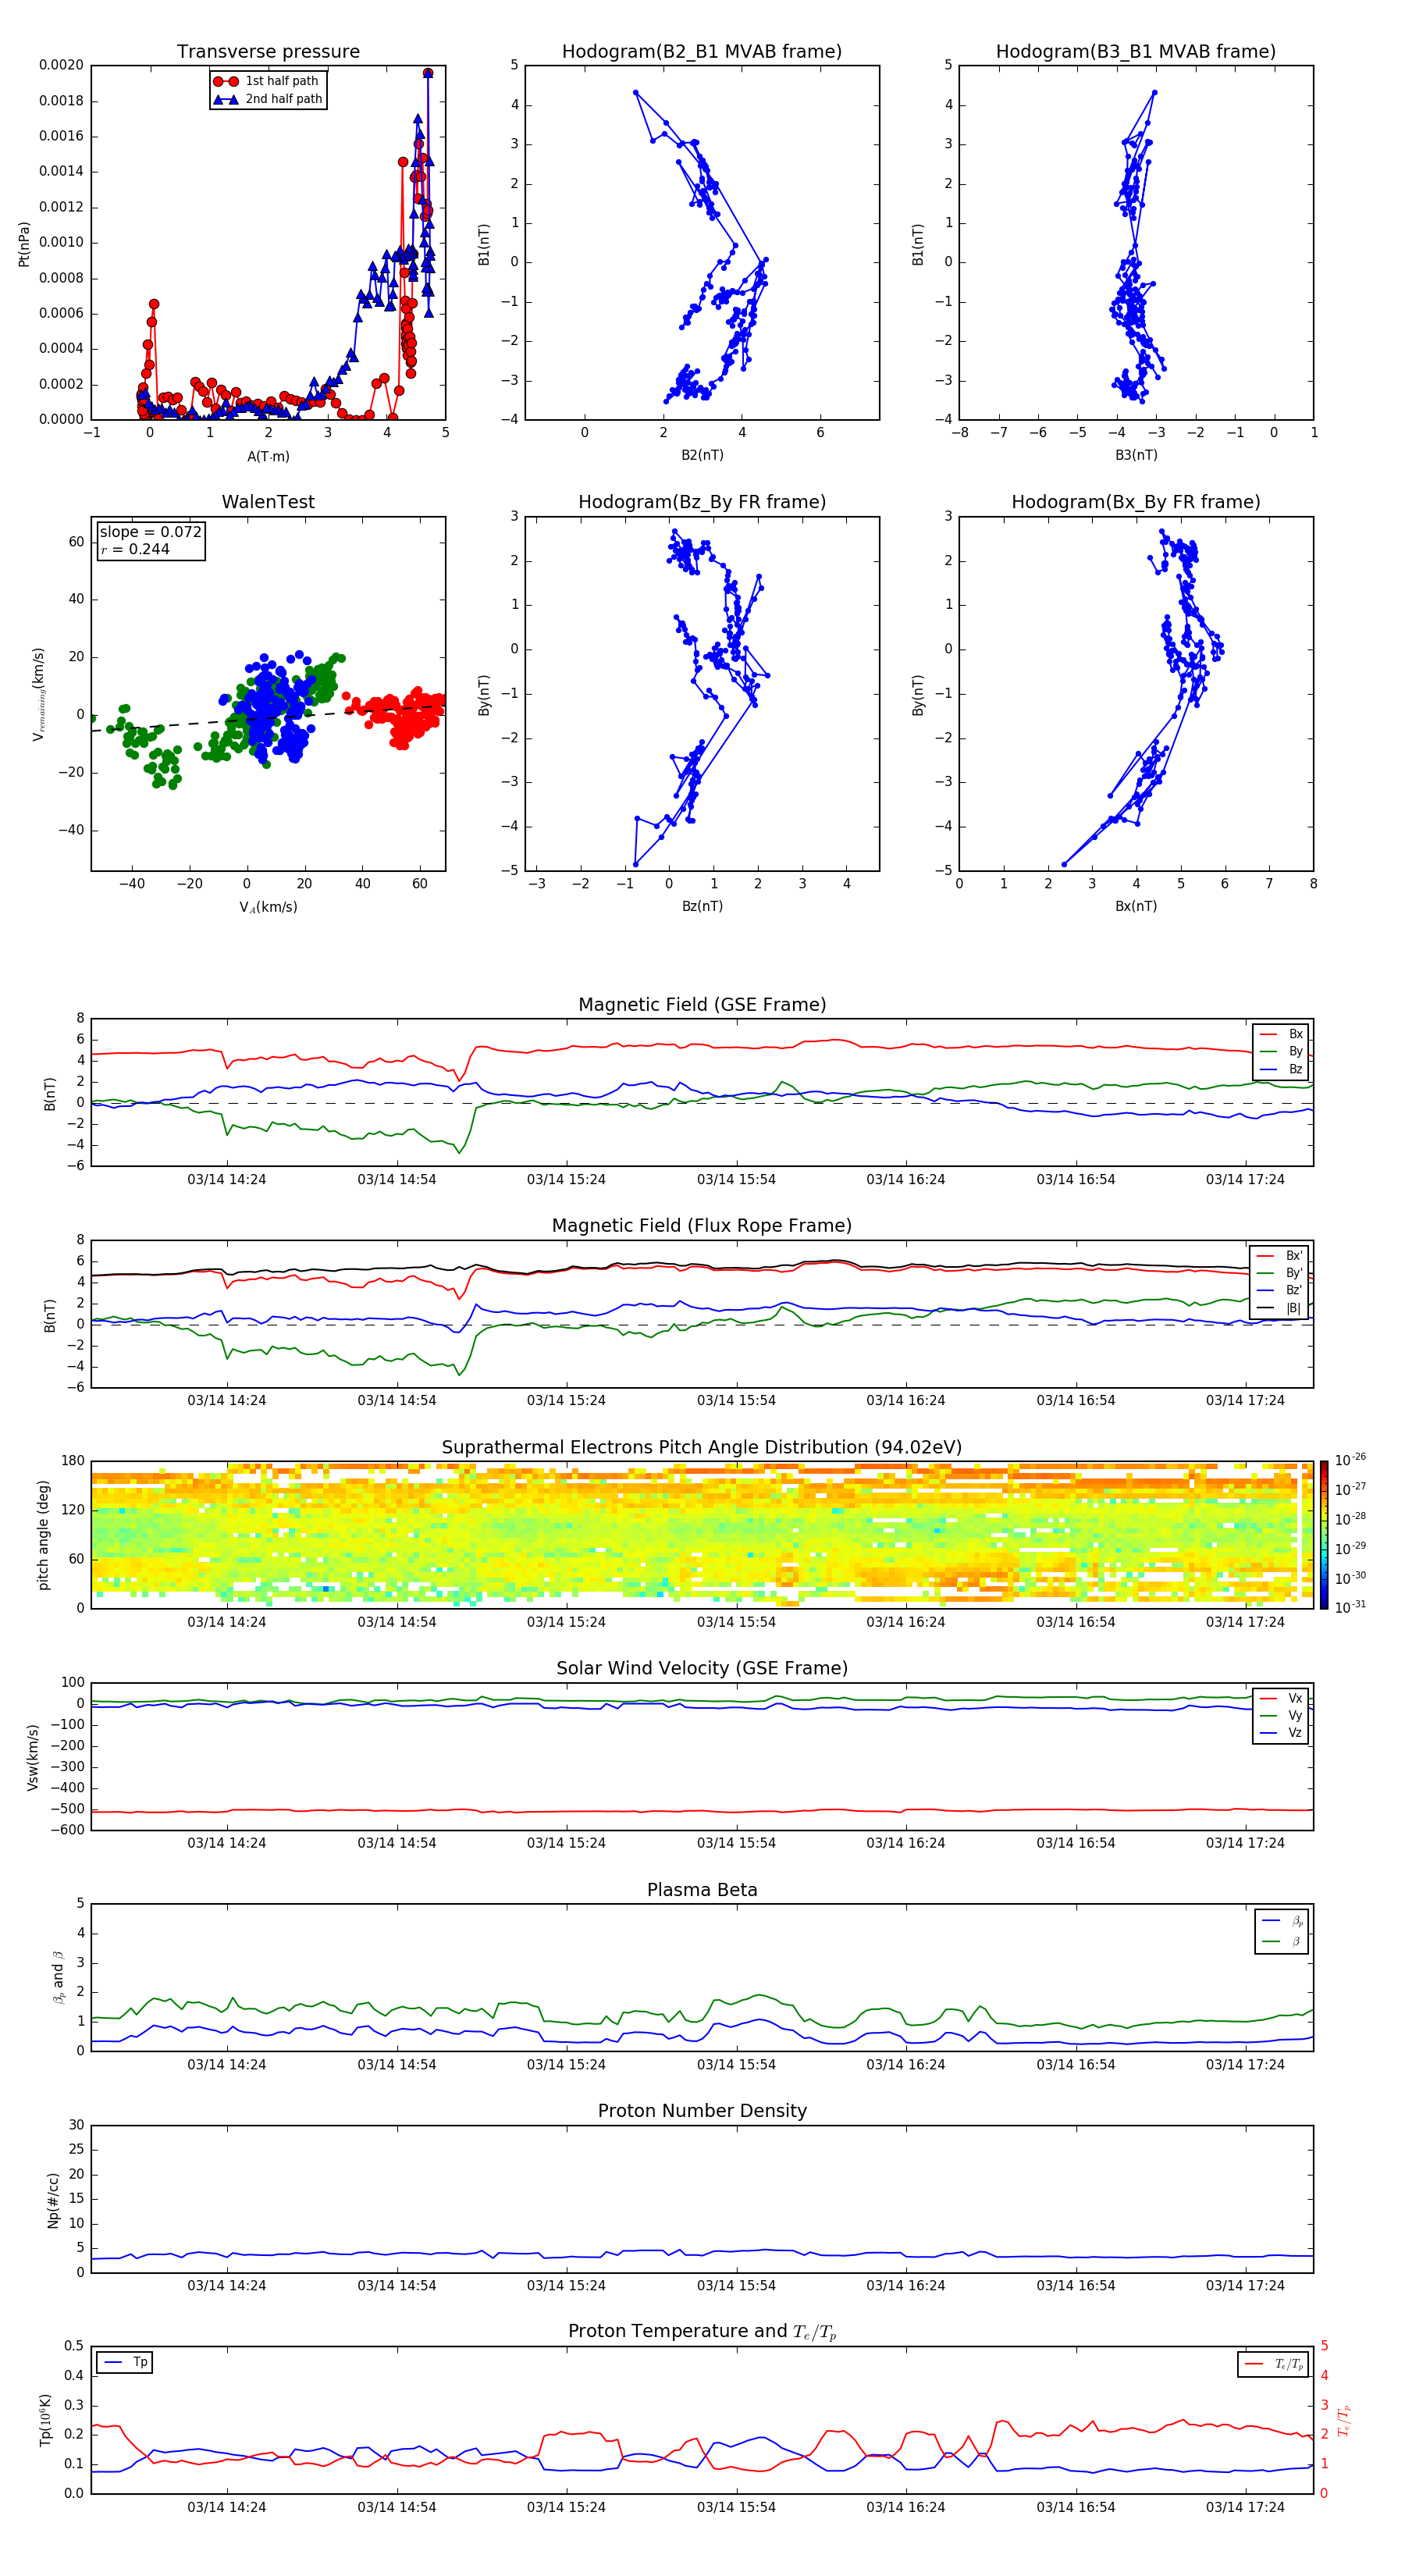Click the "Magnetic Field (Flux Rope Frame)" title

pyautogui.click(x=702, y=1225)
